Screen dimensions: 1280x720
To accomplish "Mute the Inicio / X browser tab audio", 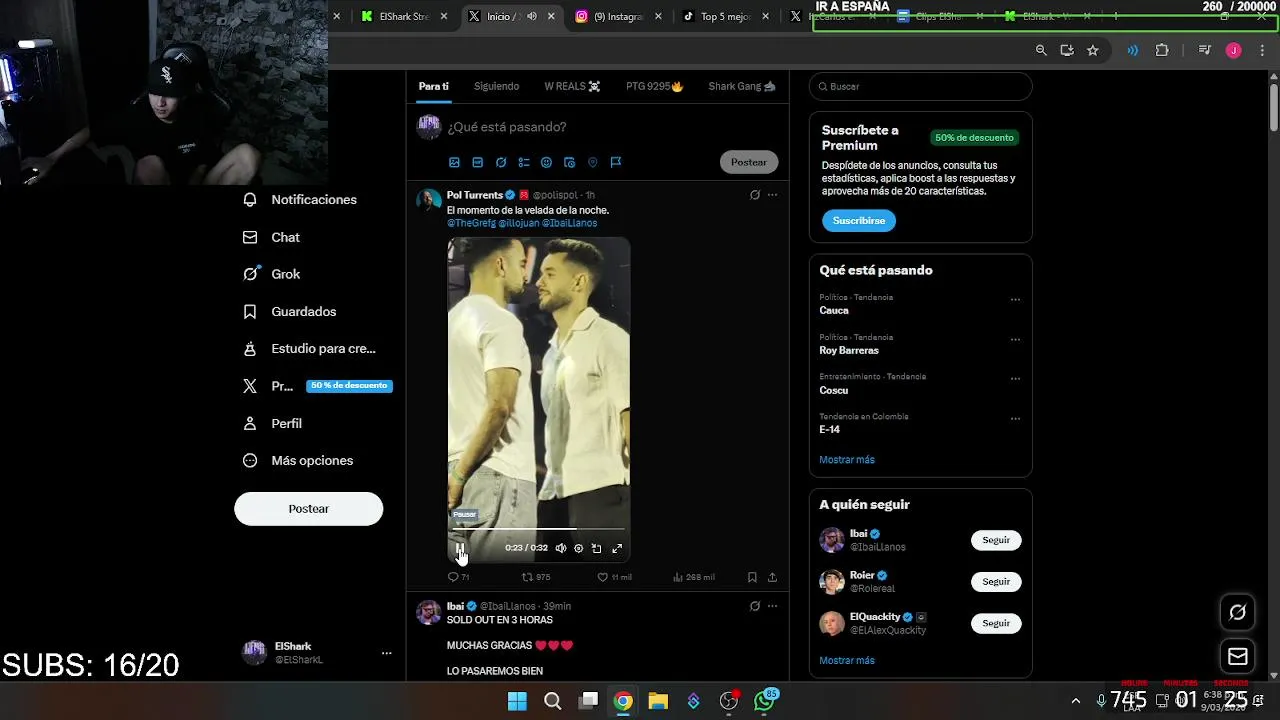I will point(532,16).
